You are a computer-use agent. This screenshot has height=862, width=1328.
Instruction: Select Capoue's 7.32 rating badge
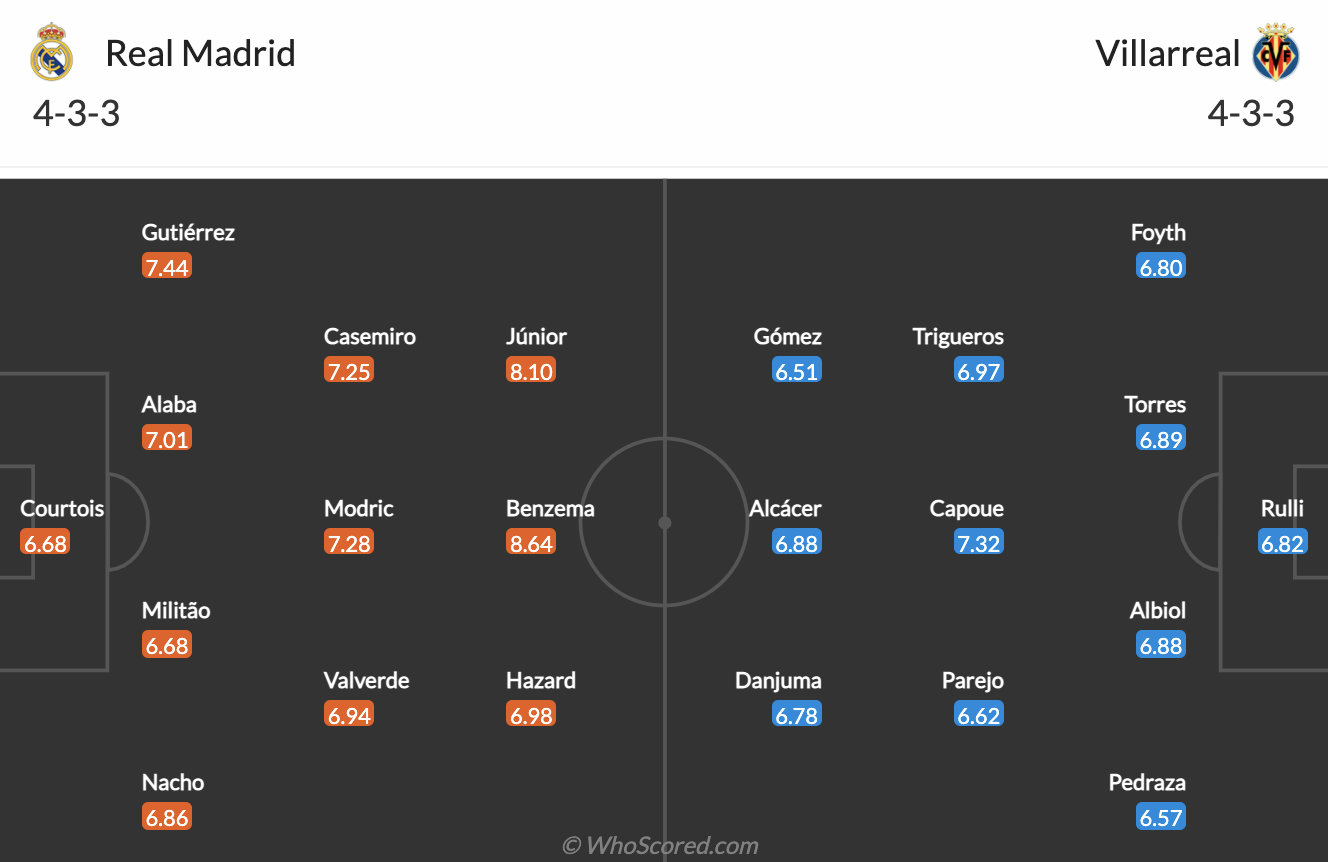click(x=979, y=544)
